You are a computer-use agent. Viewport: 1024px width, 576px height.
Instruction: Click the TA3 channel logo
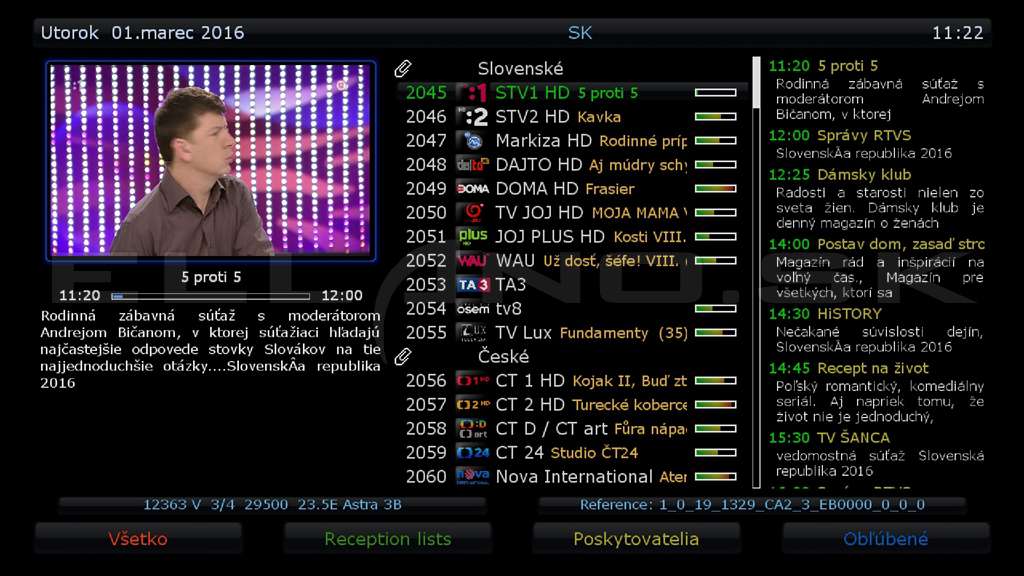pyautogui.click(x=473, y=285)
